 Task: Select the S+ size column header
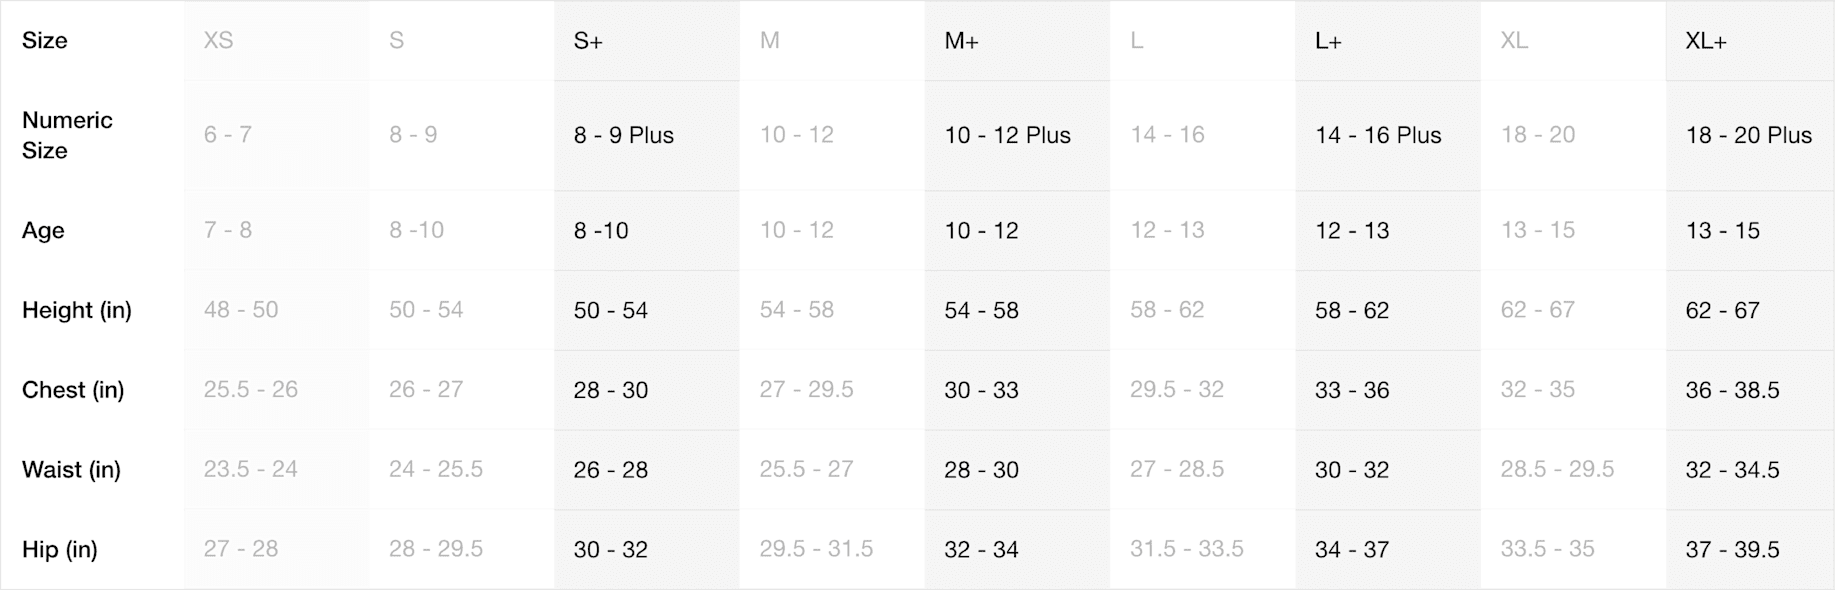click(x=588, y=41)
